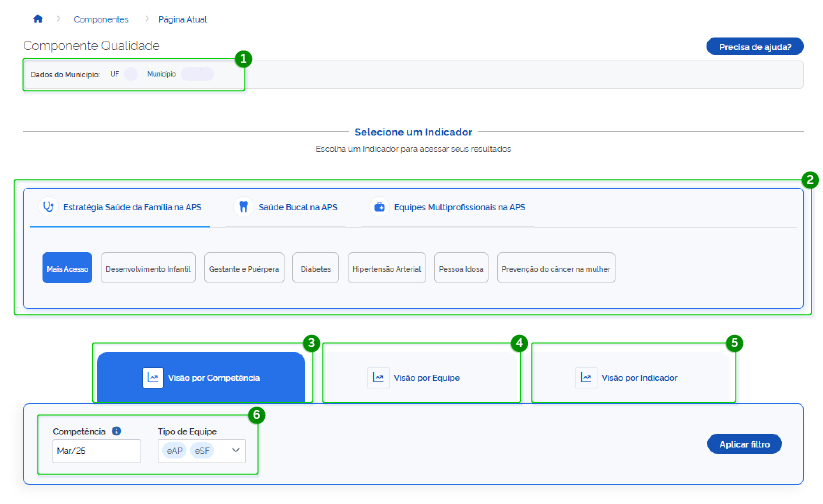Image resolution: width=823 pixels, height=504 pixels.
Task: Click chart icon in Visão por Competência
Action: tap(152, 378)
